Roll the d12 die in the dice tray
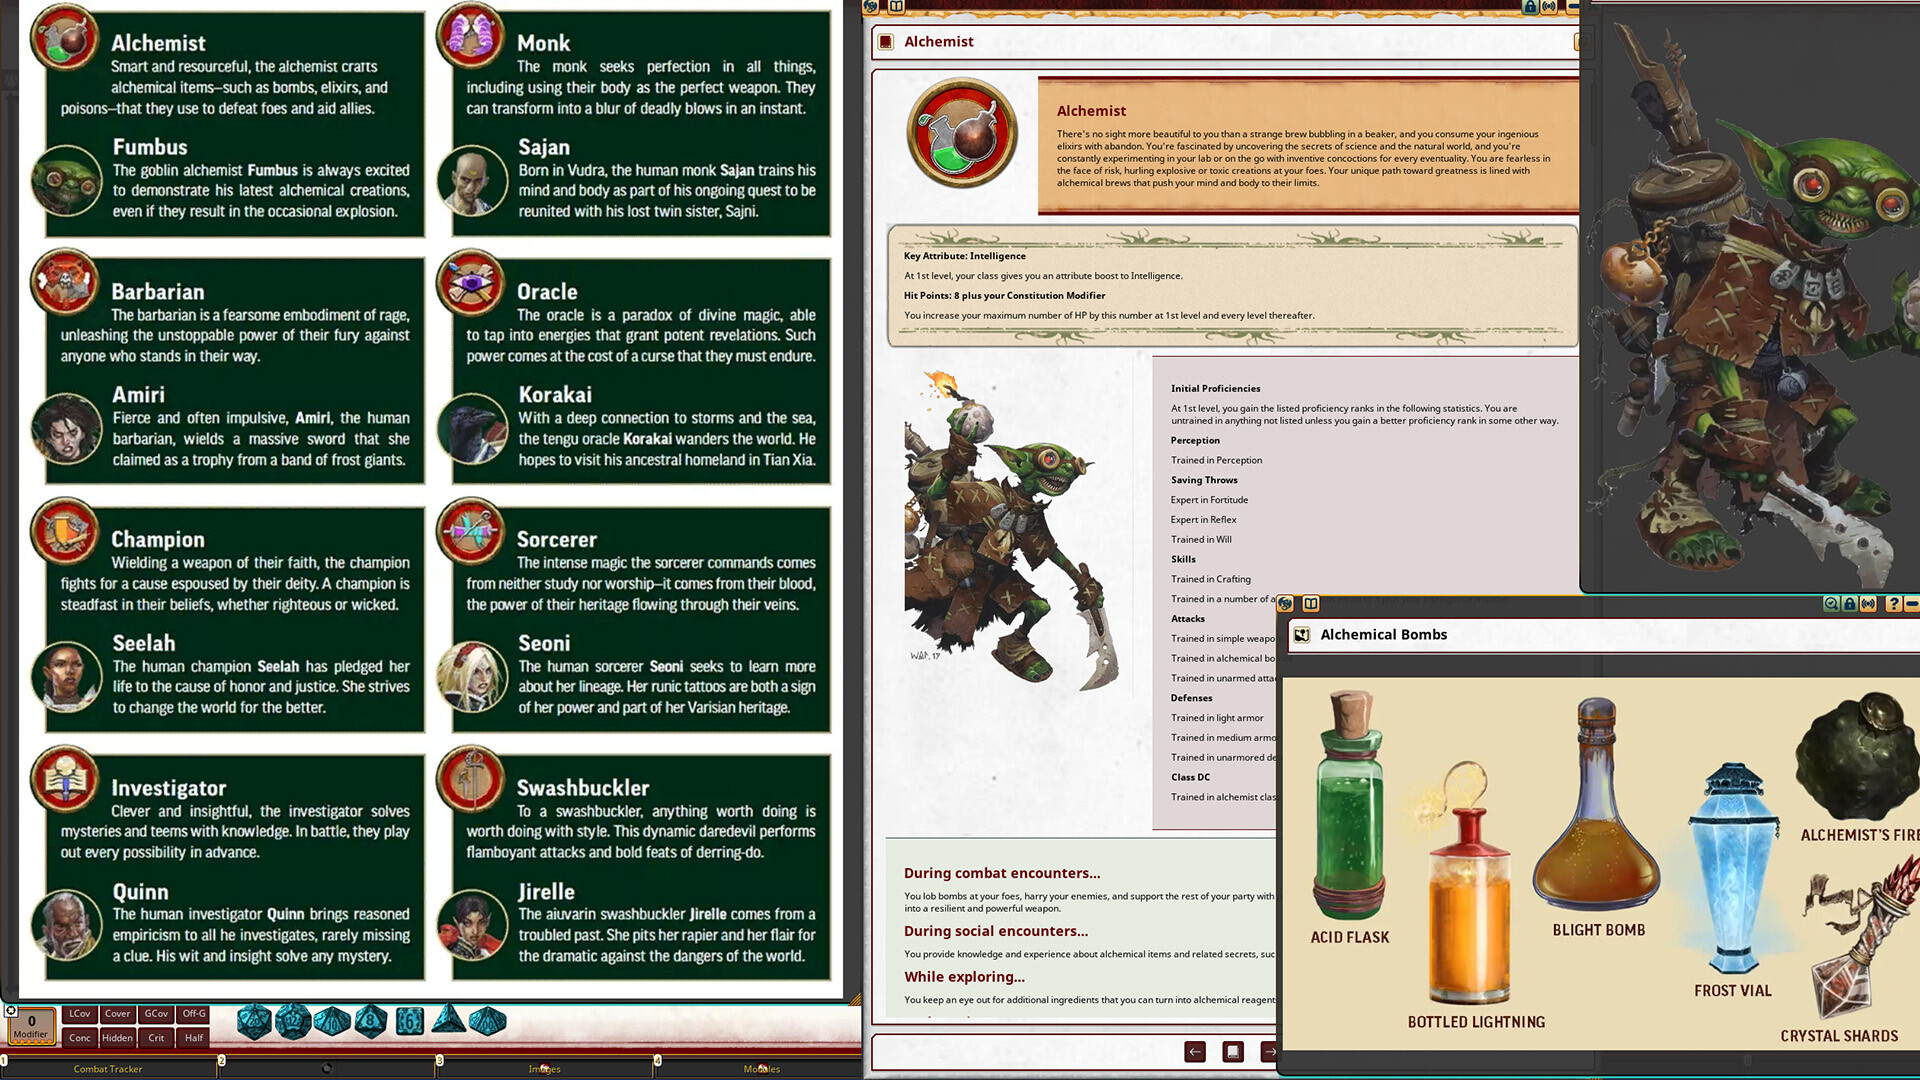 tap(292, 1021)
